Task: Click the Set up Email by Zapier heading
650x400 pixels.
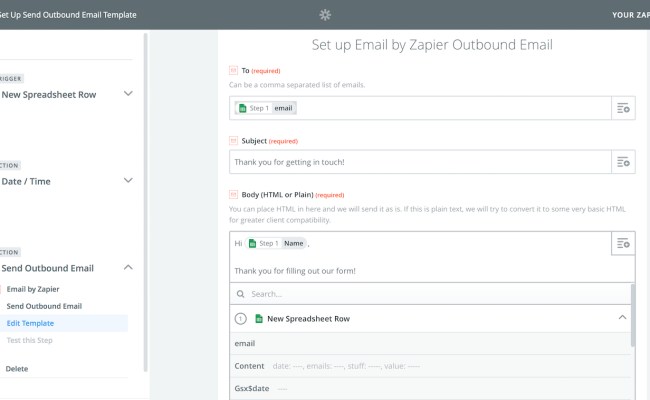Action: point(432,45)
